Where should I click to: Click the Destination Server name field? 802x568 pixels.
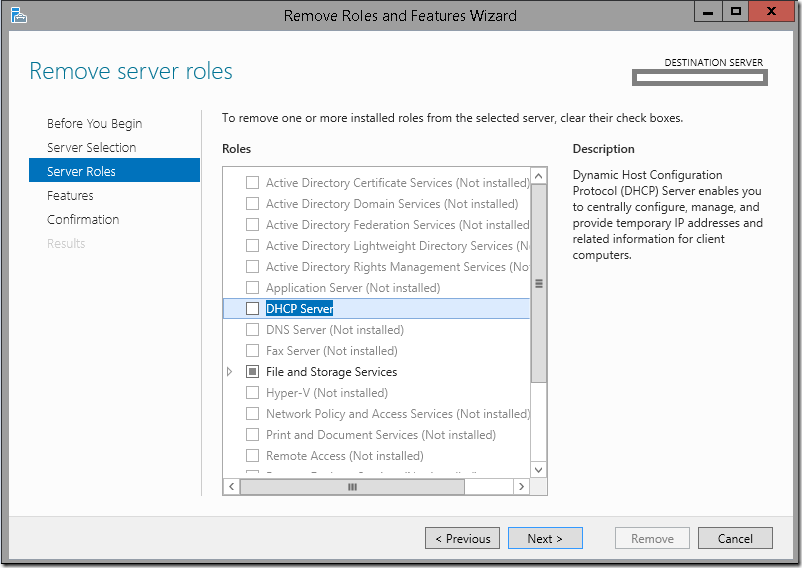(x=700, y=78)
